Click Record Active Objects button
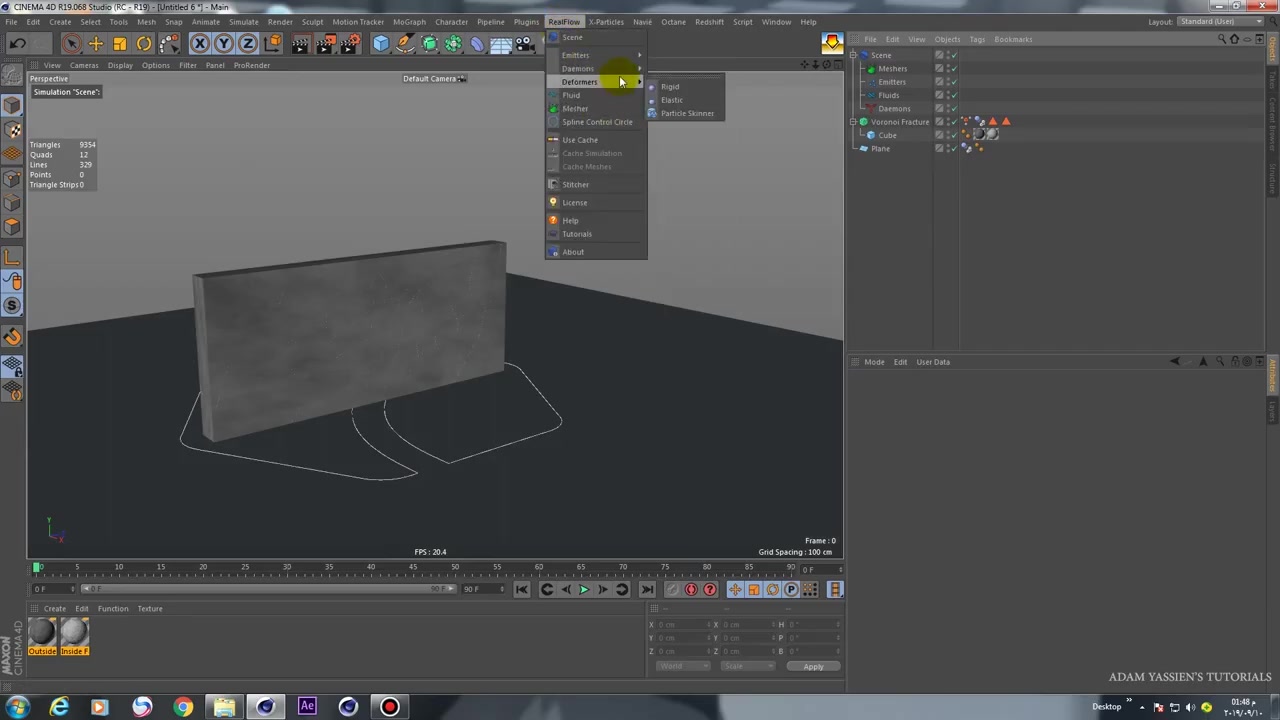Viewport: 1280px width, 720px height. [x=672, y=590]
